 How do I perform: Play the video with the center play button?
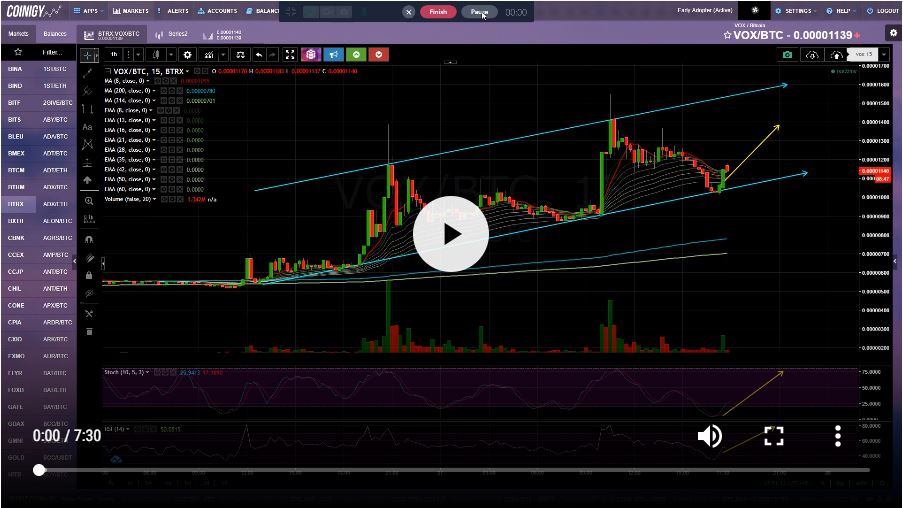click(451, 234)
